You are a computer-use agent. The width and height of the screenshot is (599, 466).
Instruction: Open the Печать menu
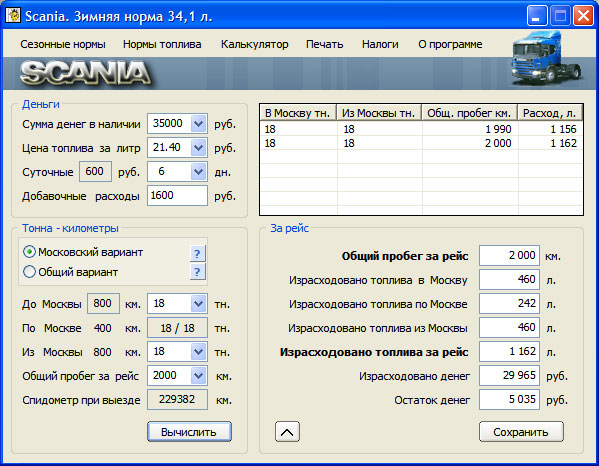[x=324, y=44]
